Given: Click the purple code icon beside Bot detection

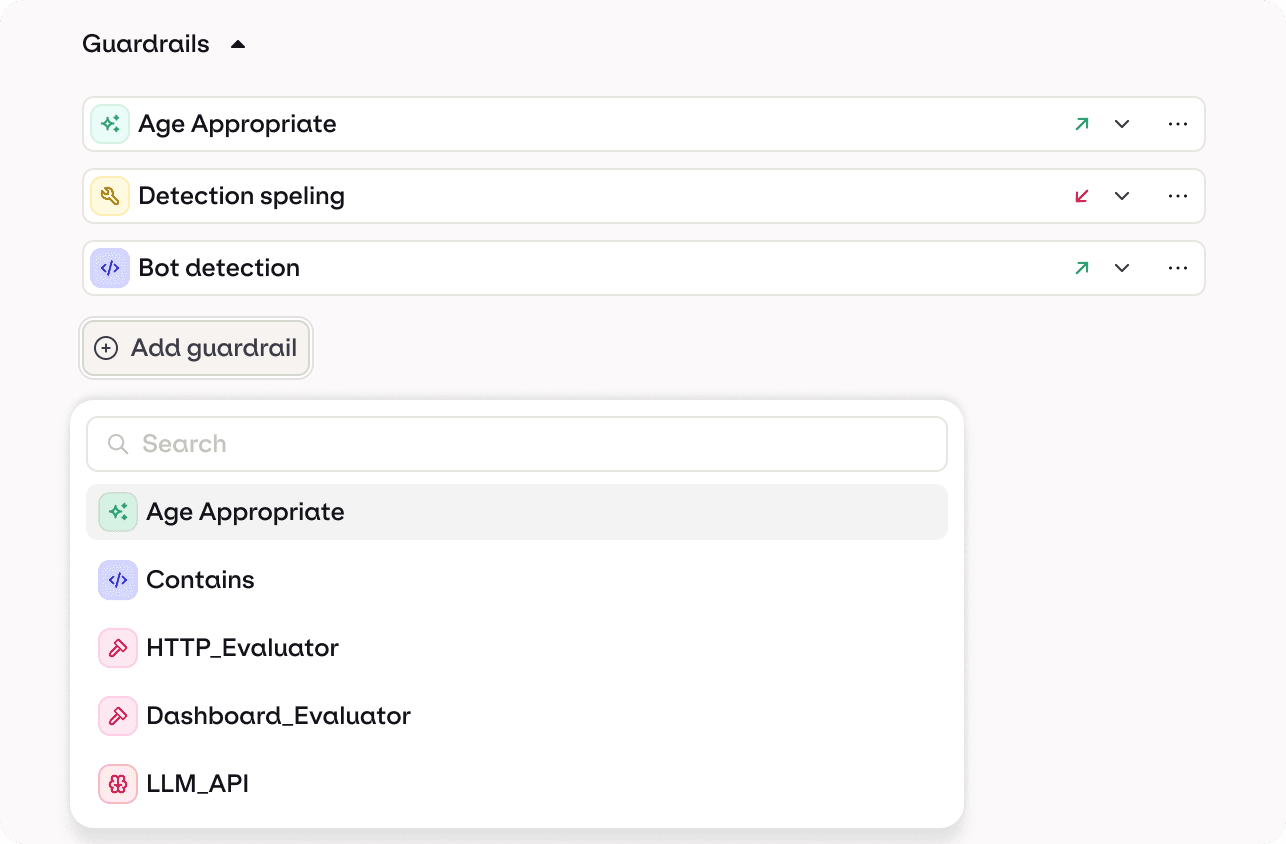Looking at the screenshot, I should [110, 268].
